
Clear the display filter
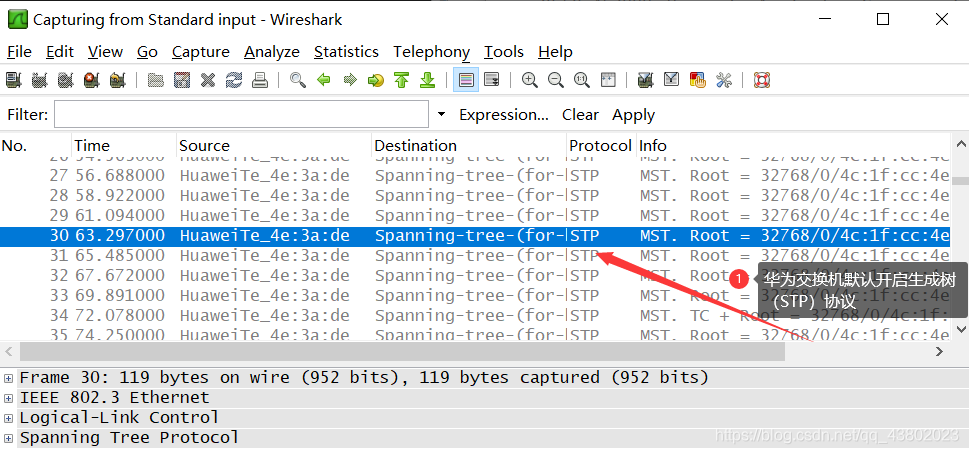point(580,115)
